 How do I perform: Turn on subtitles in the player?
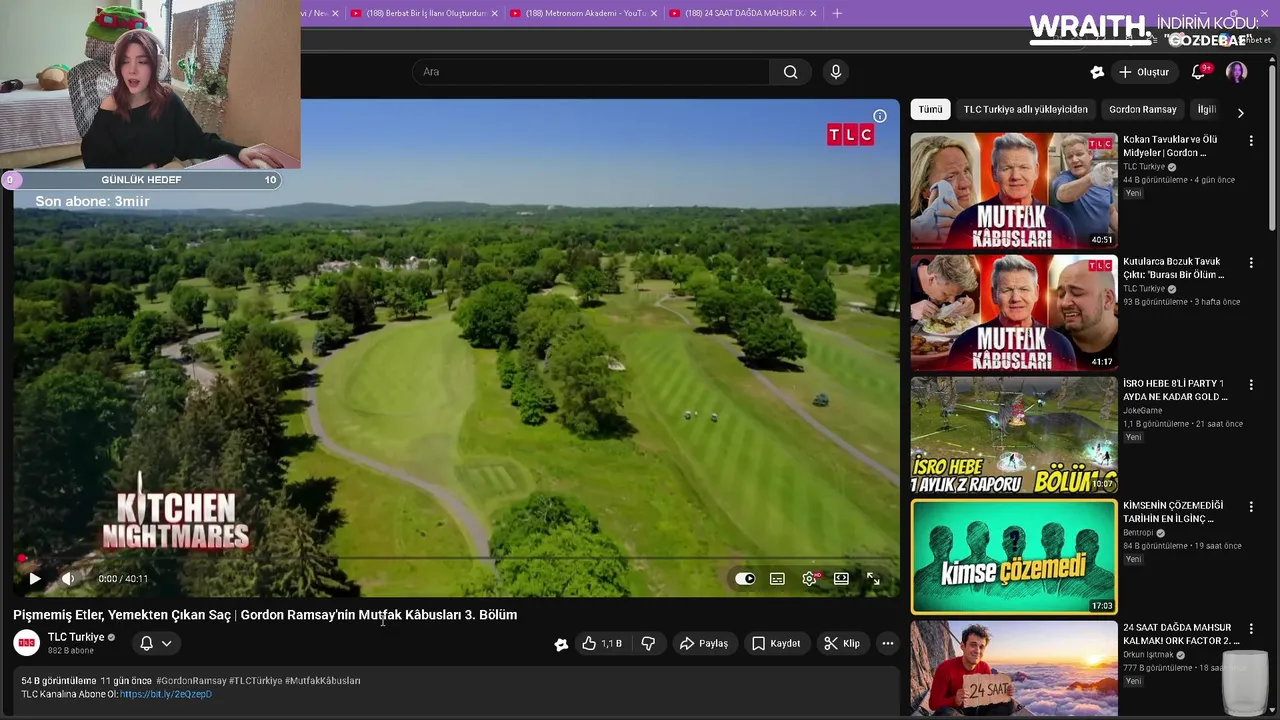point(777,579)
